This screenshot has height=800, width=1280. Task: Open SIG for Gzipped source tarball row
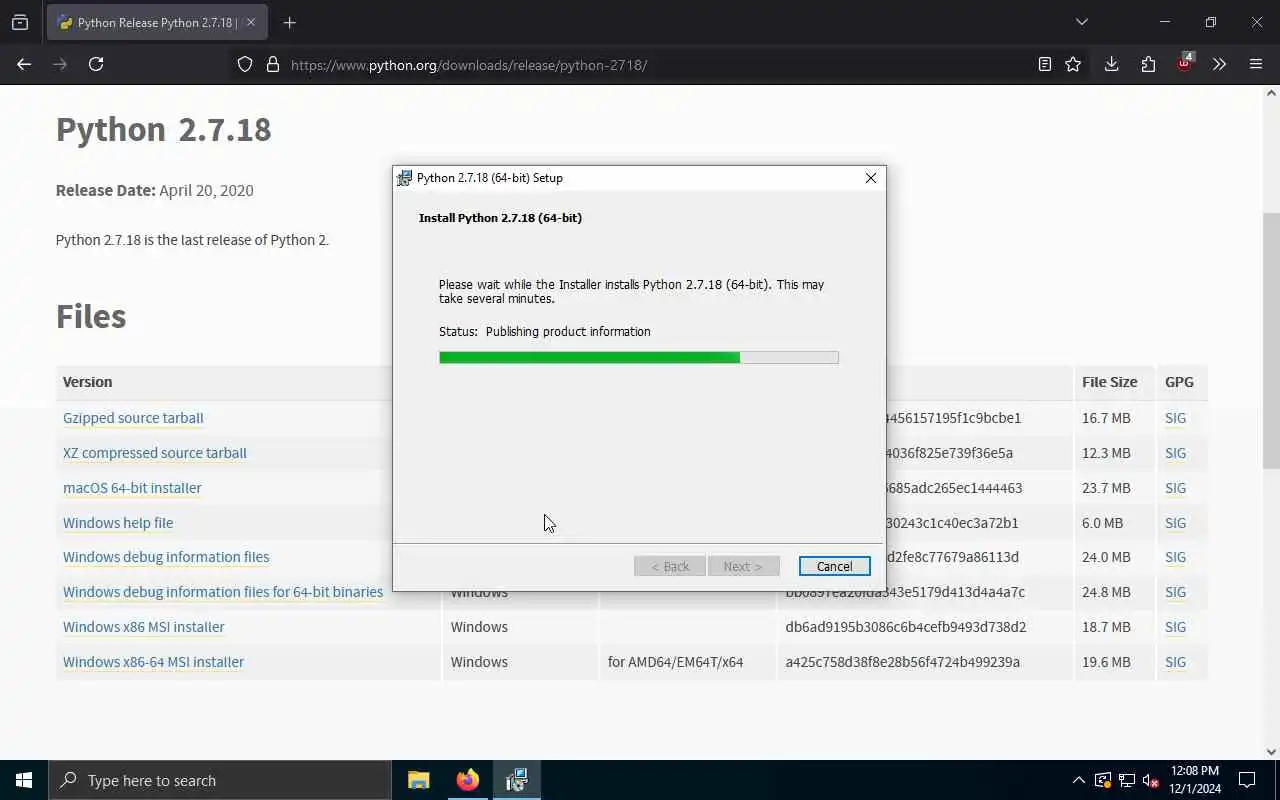click(x=1175, y=418)
